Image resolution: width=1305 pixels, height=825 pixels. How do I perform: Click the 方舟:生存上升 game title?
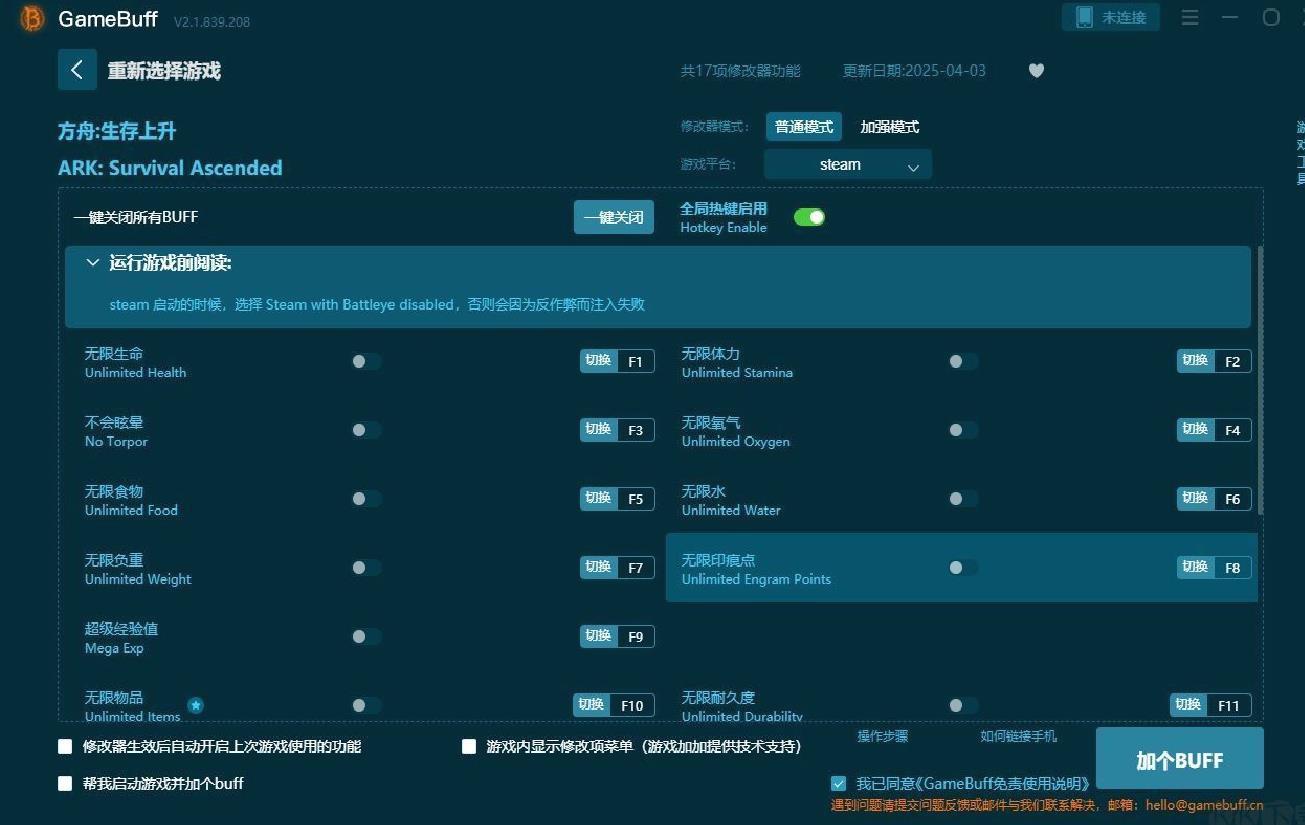tap(117, 131)
